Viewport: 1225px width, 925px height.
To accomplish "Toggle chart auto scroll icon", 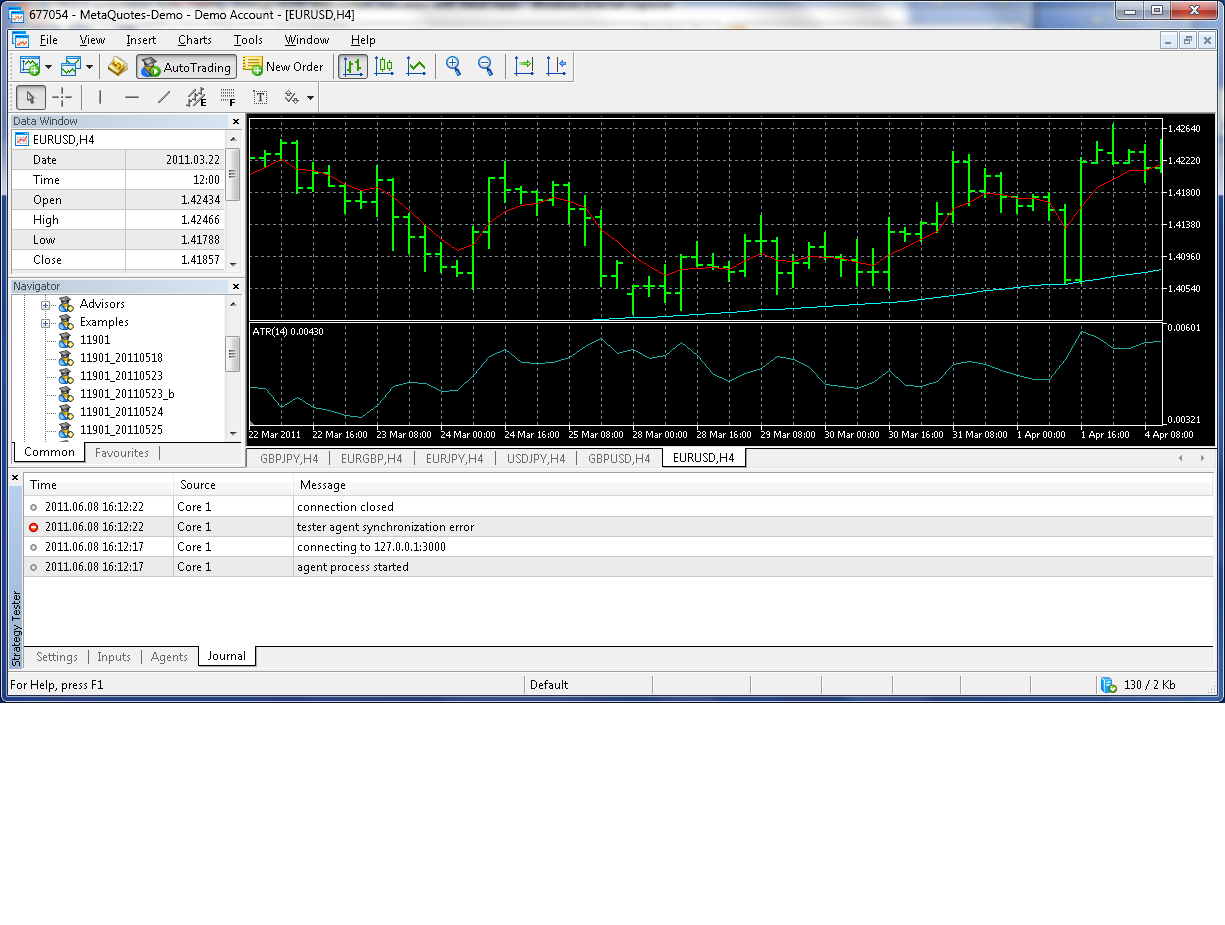I will [x=524, y=67].
